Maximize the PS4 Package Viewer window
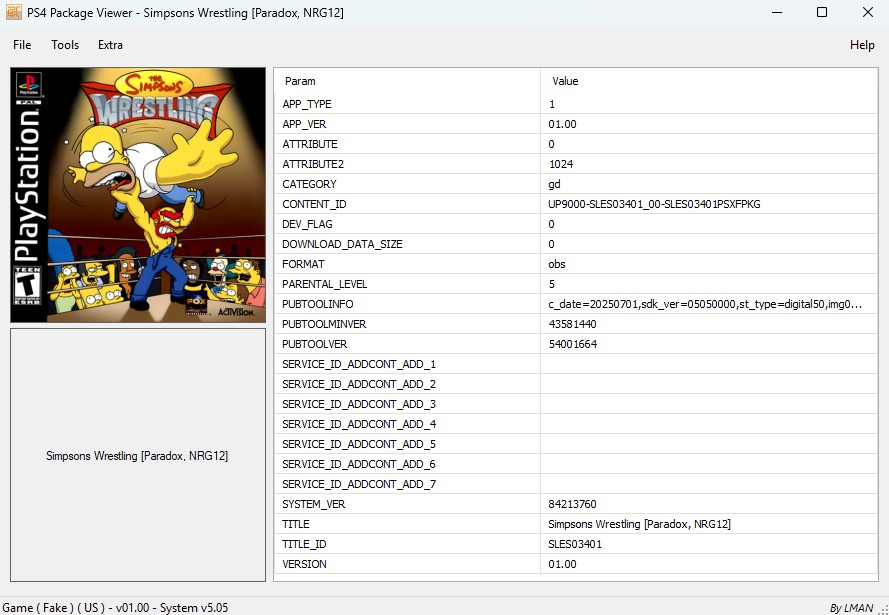 pos(822,12)
